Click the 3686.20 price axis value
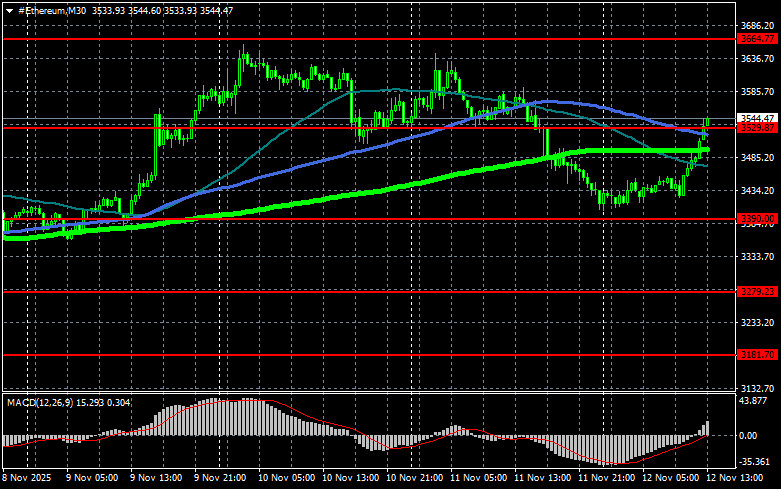Viewport: 781px width, 489px height. pos(757,25)
